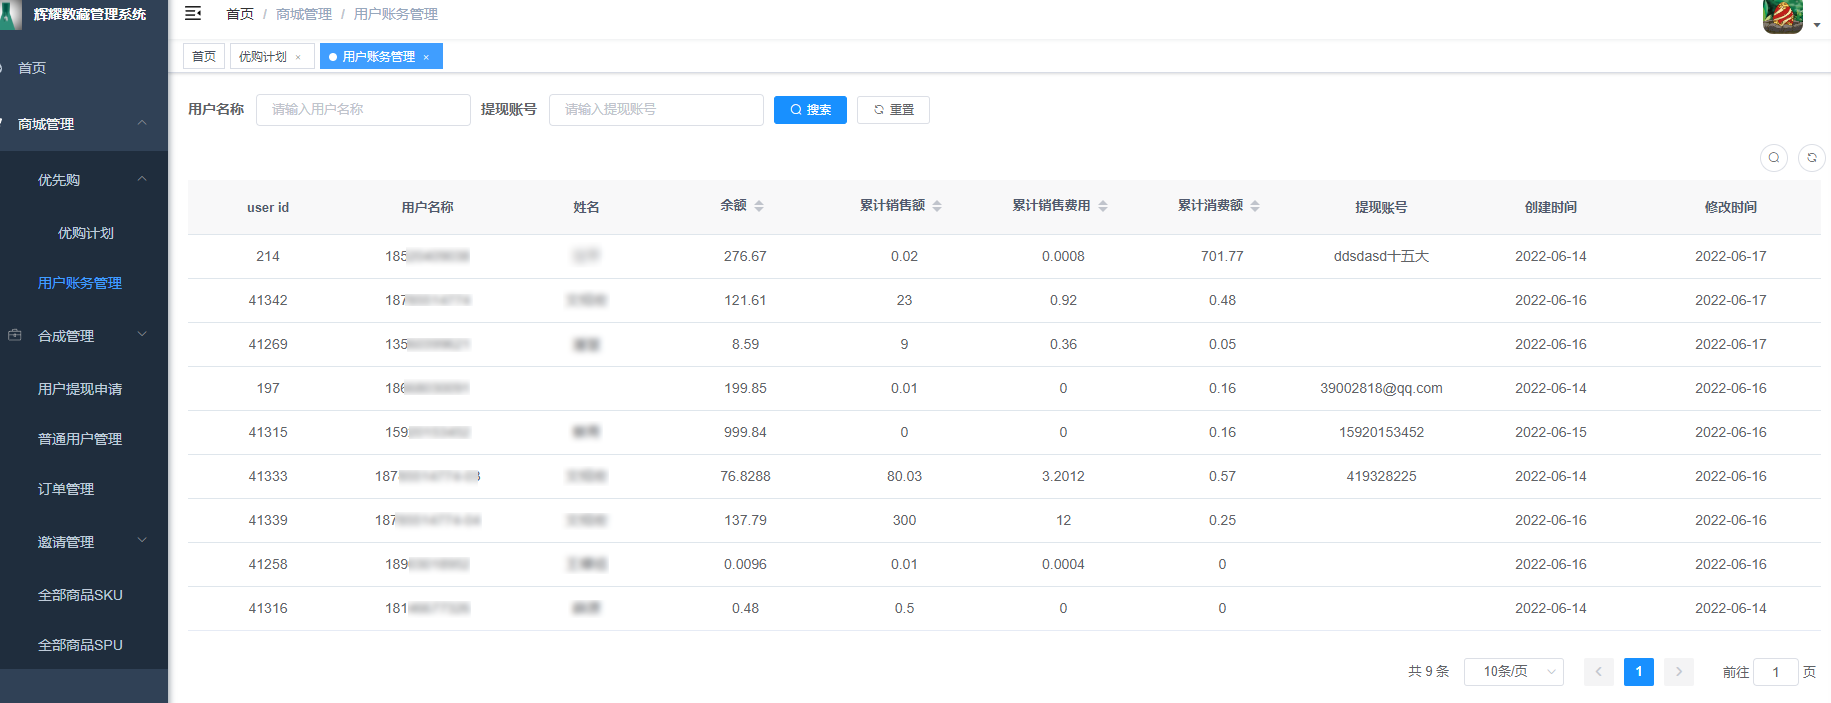Click the 提现账号 input field
Viewport: 1831px width, 703px height.
pos(656,110)
